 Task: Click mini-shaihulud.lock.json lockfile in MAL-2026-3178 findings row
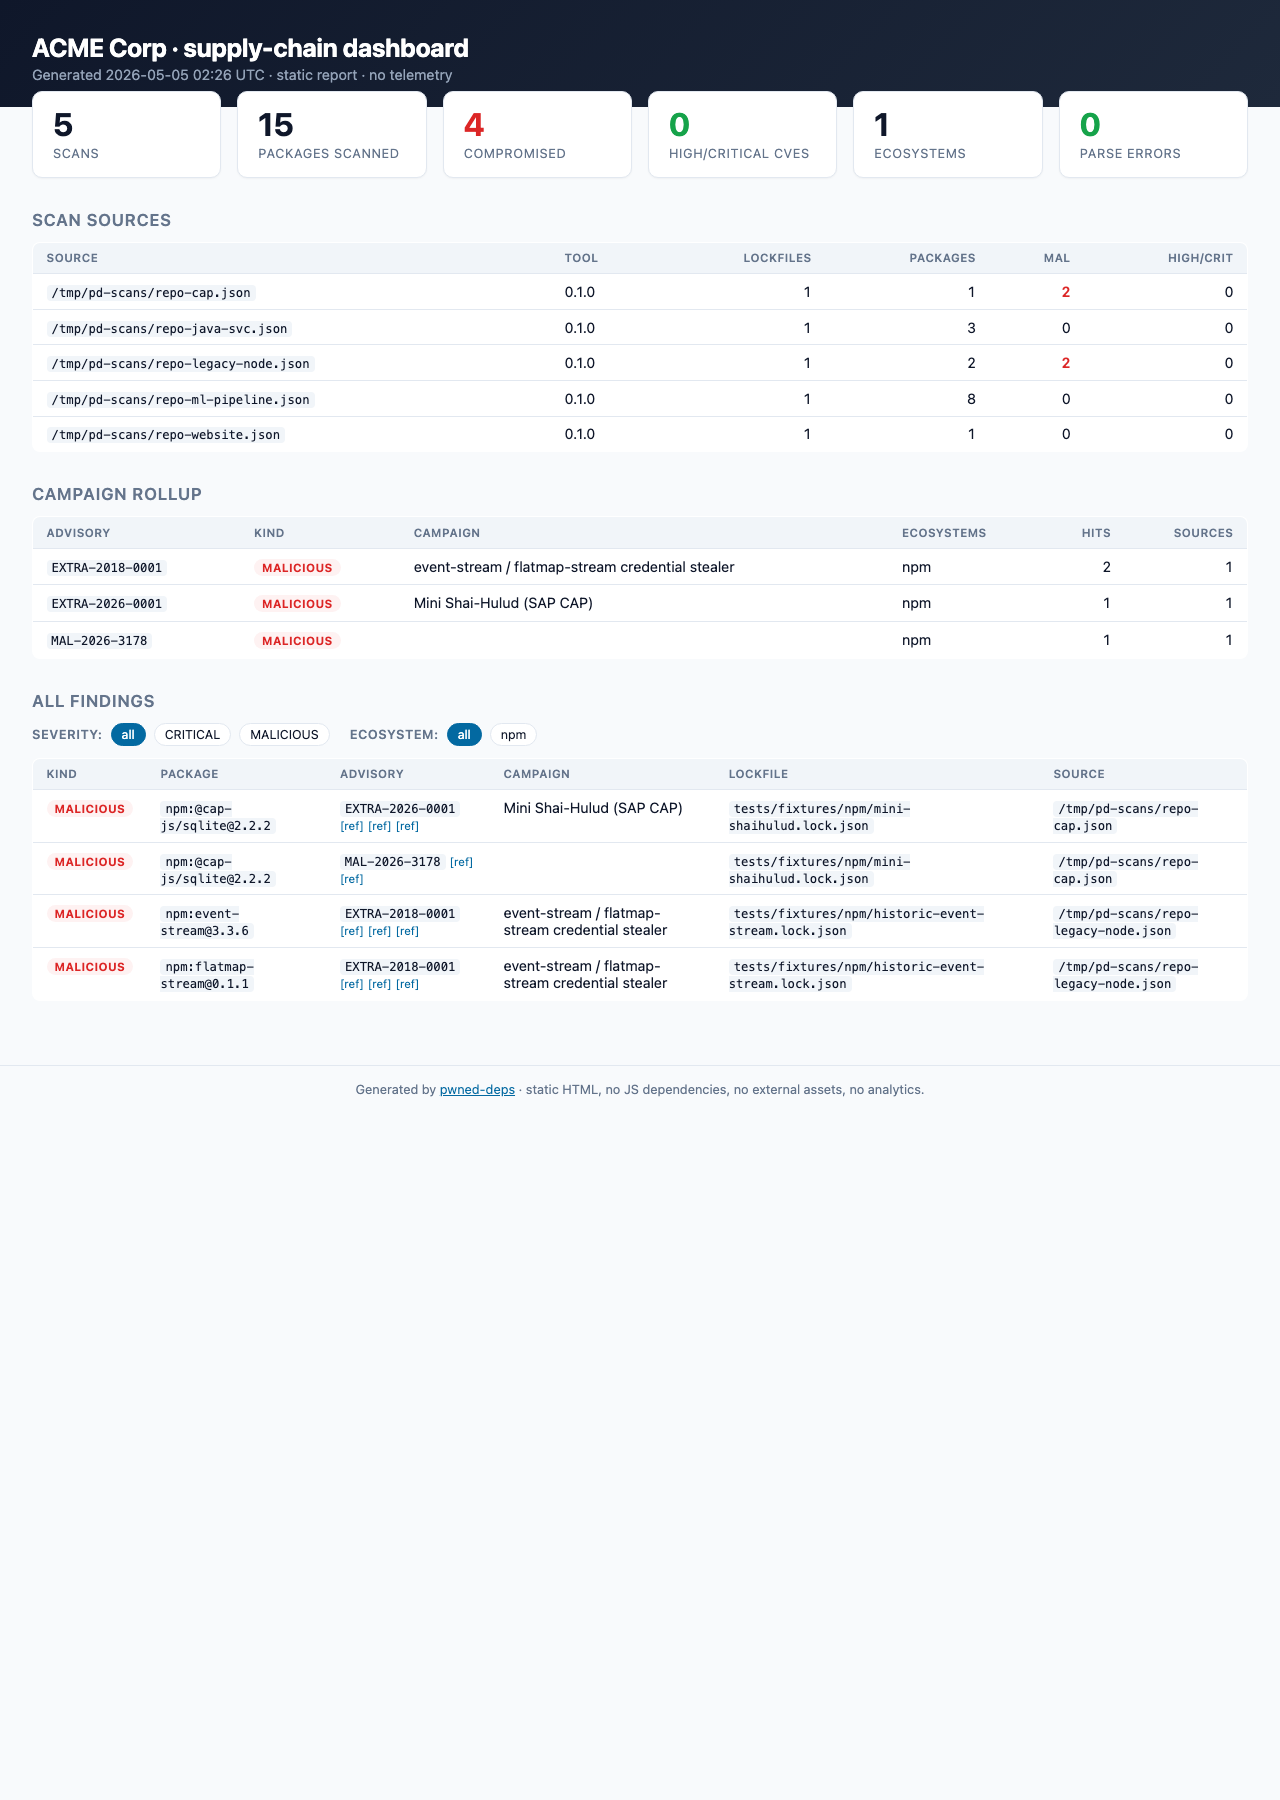(821, 870)
